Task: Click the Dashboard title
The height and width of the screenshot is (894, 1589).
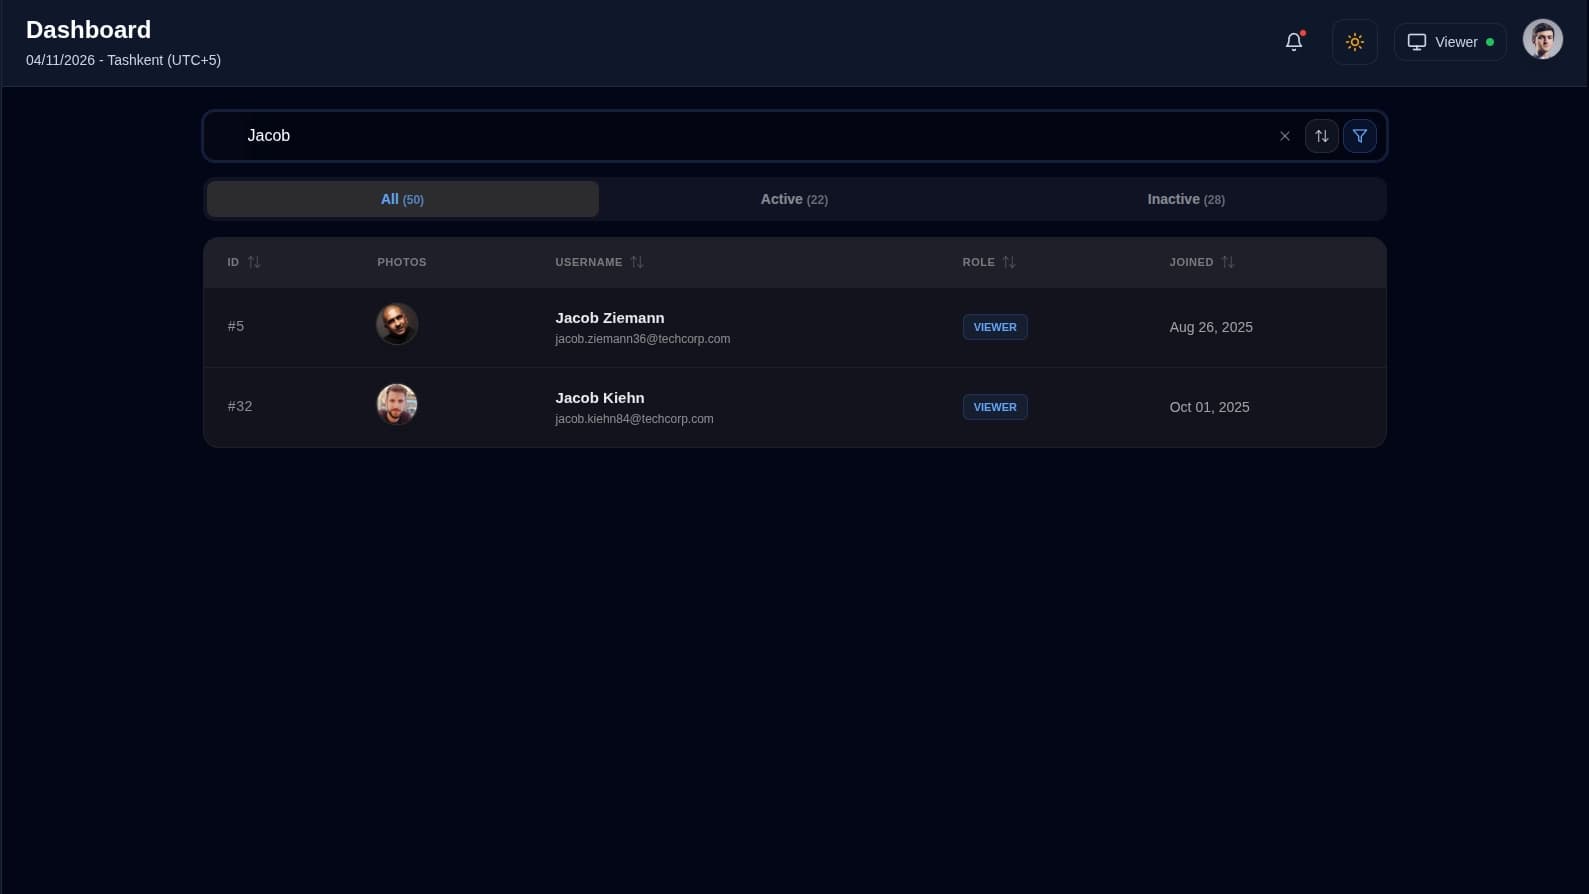Action: point(88,30)
